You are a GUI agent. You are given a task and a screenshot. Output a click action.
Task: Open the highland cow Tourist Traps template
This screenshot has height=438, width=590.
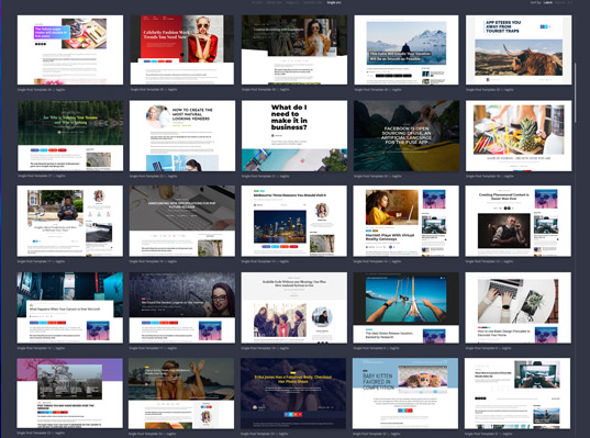519,50
